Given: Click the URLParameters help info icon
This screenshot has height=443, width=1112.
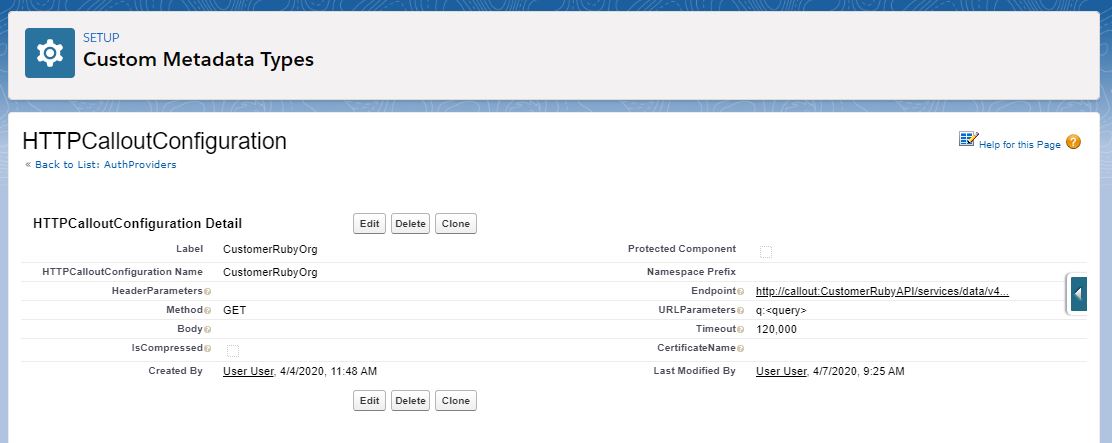Looking at the screenshot, I should [740, 310].
